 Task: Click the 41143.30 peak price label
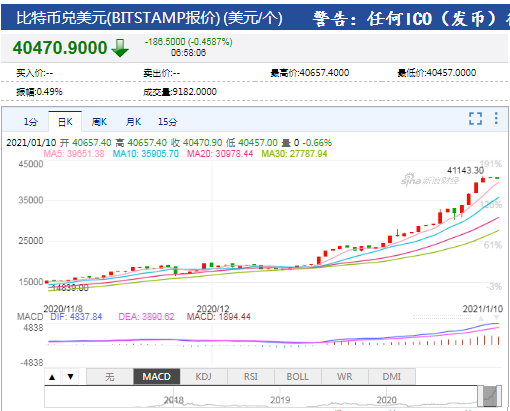[465, 170]
